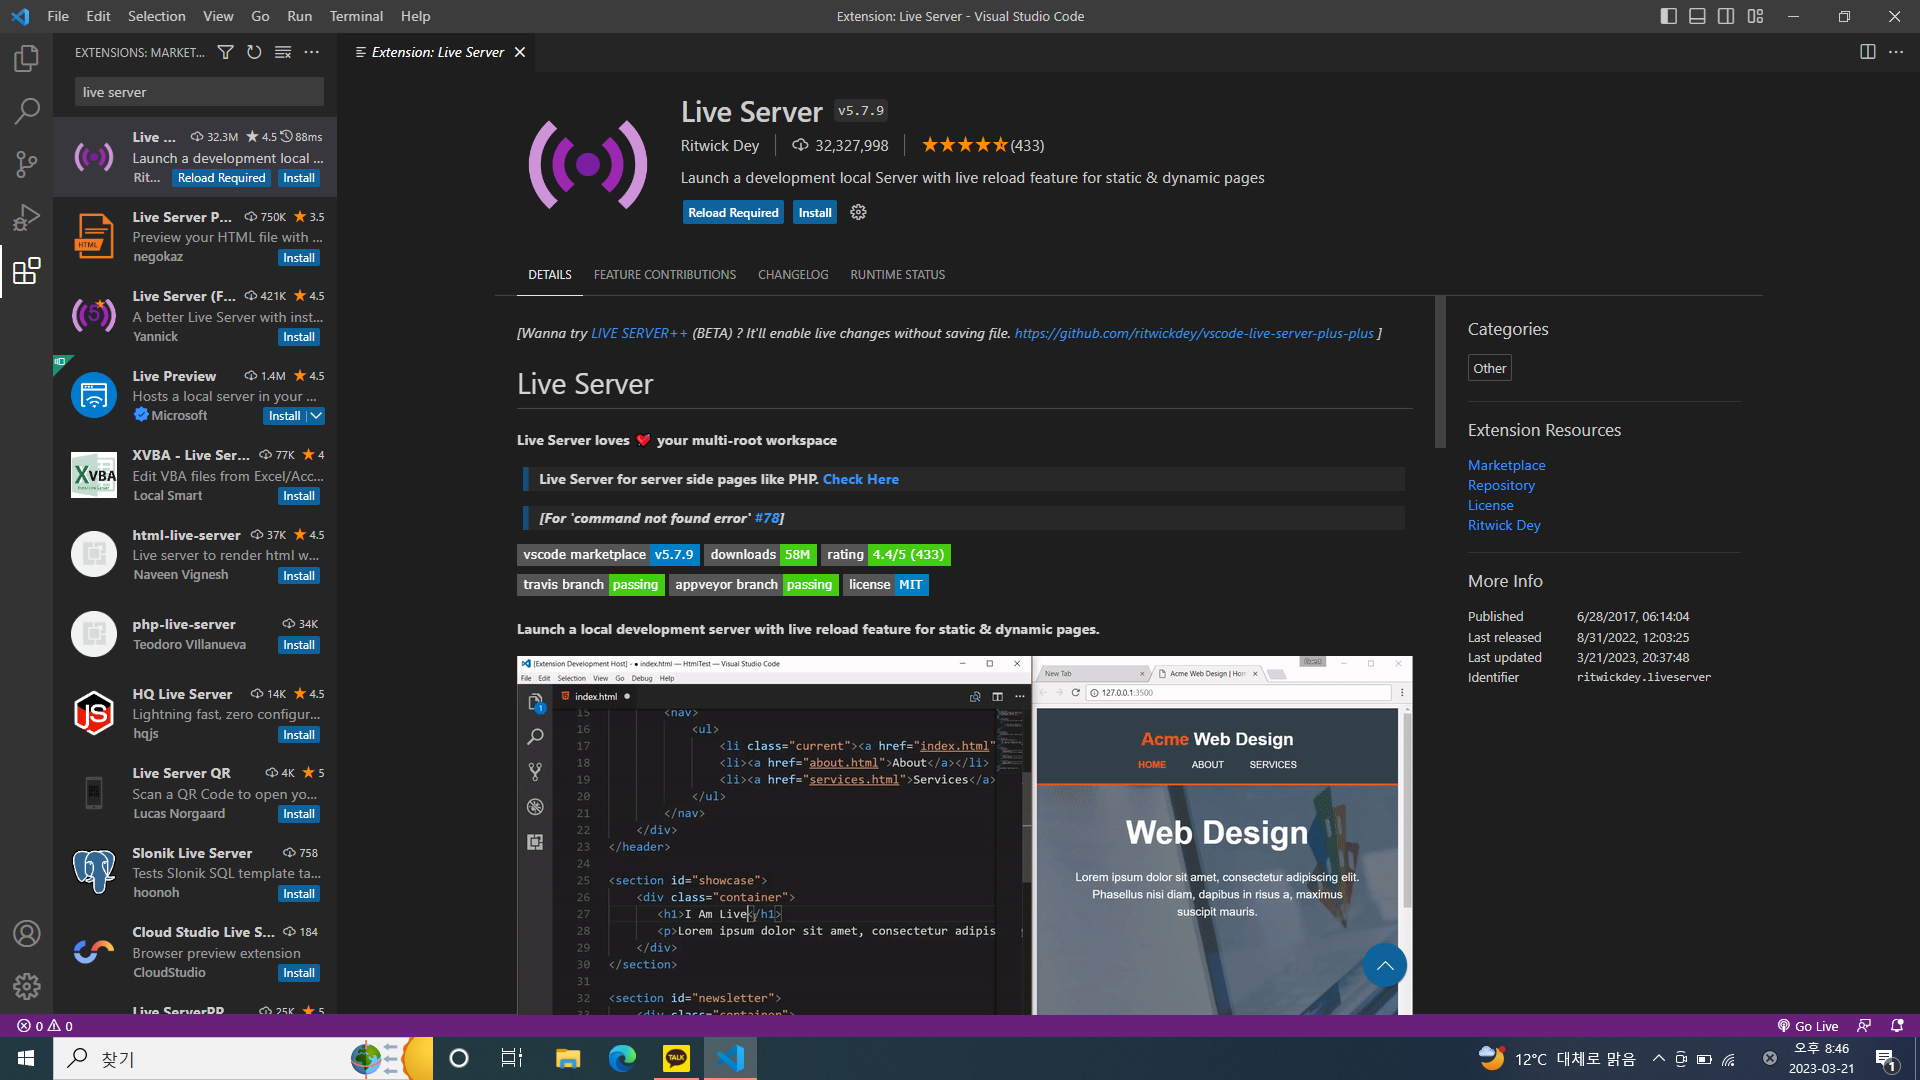
Task: Open the notifications bell in status bar
Action: pos(1897,1026)
